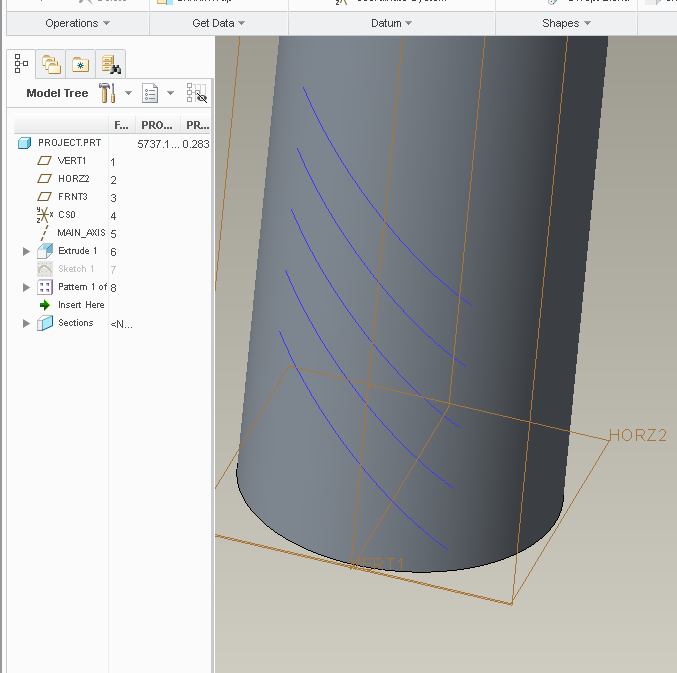Viewport: 677px width, 673px height.
Task: Click the <N... value for Sections
Action: point(121,324)
